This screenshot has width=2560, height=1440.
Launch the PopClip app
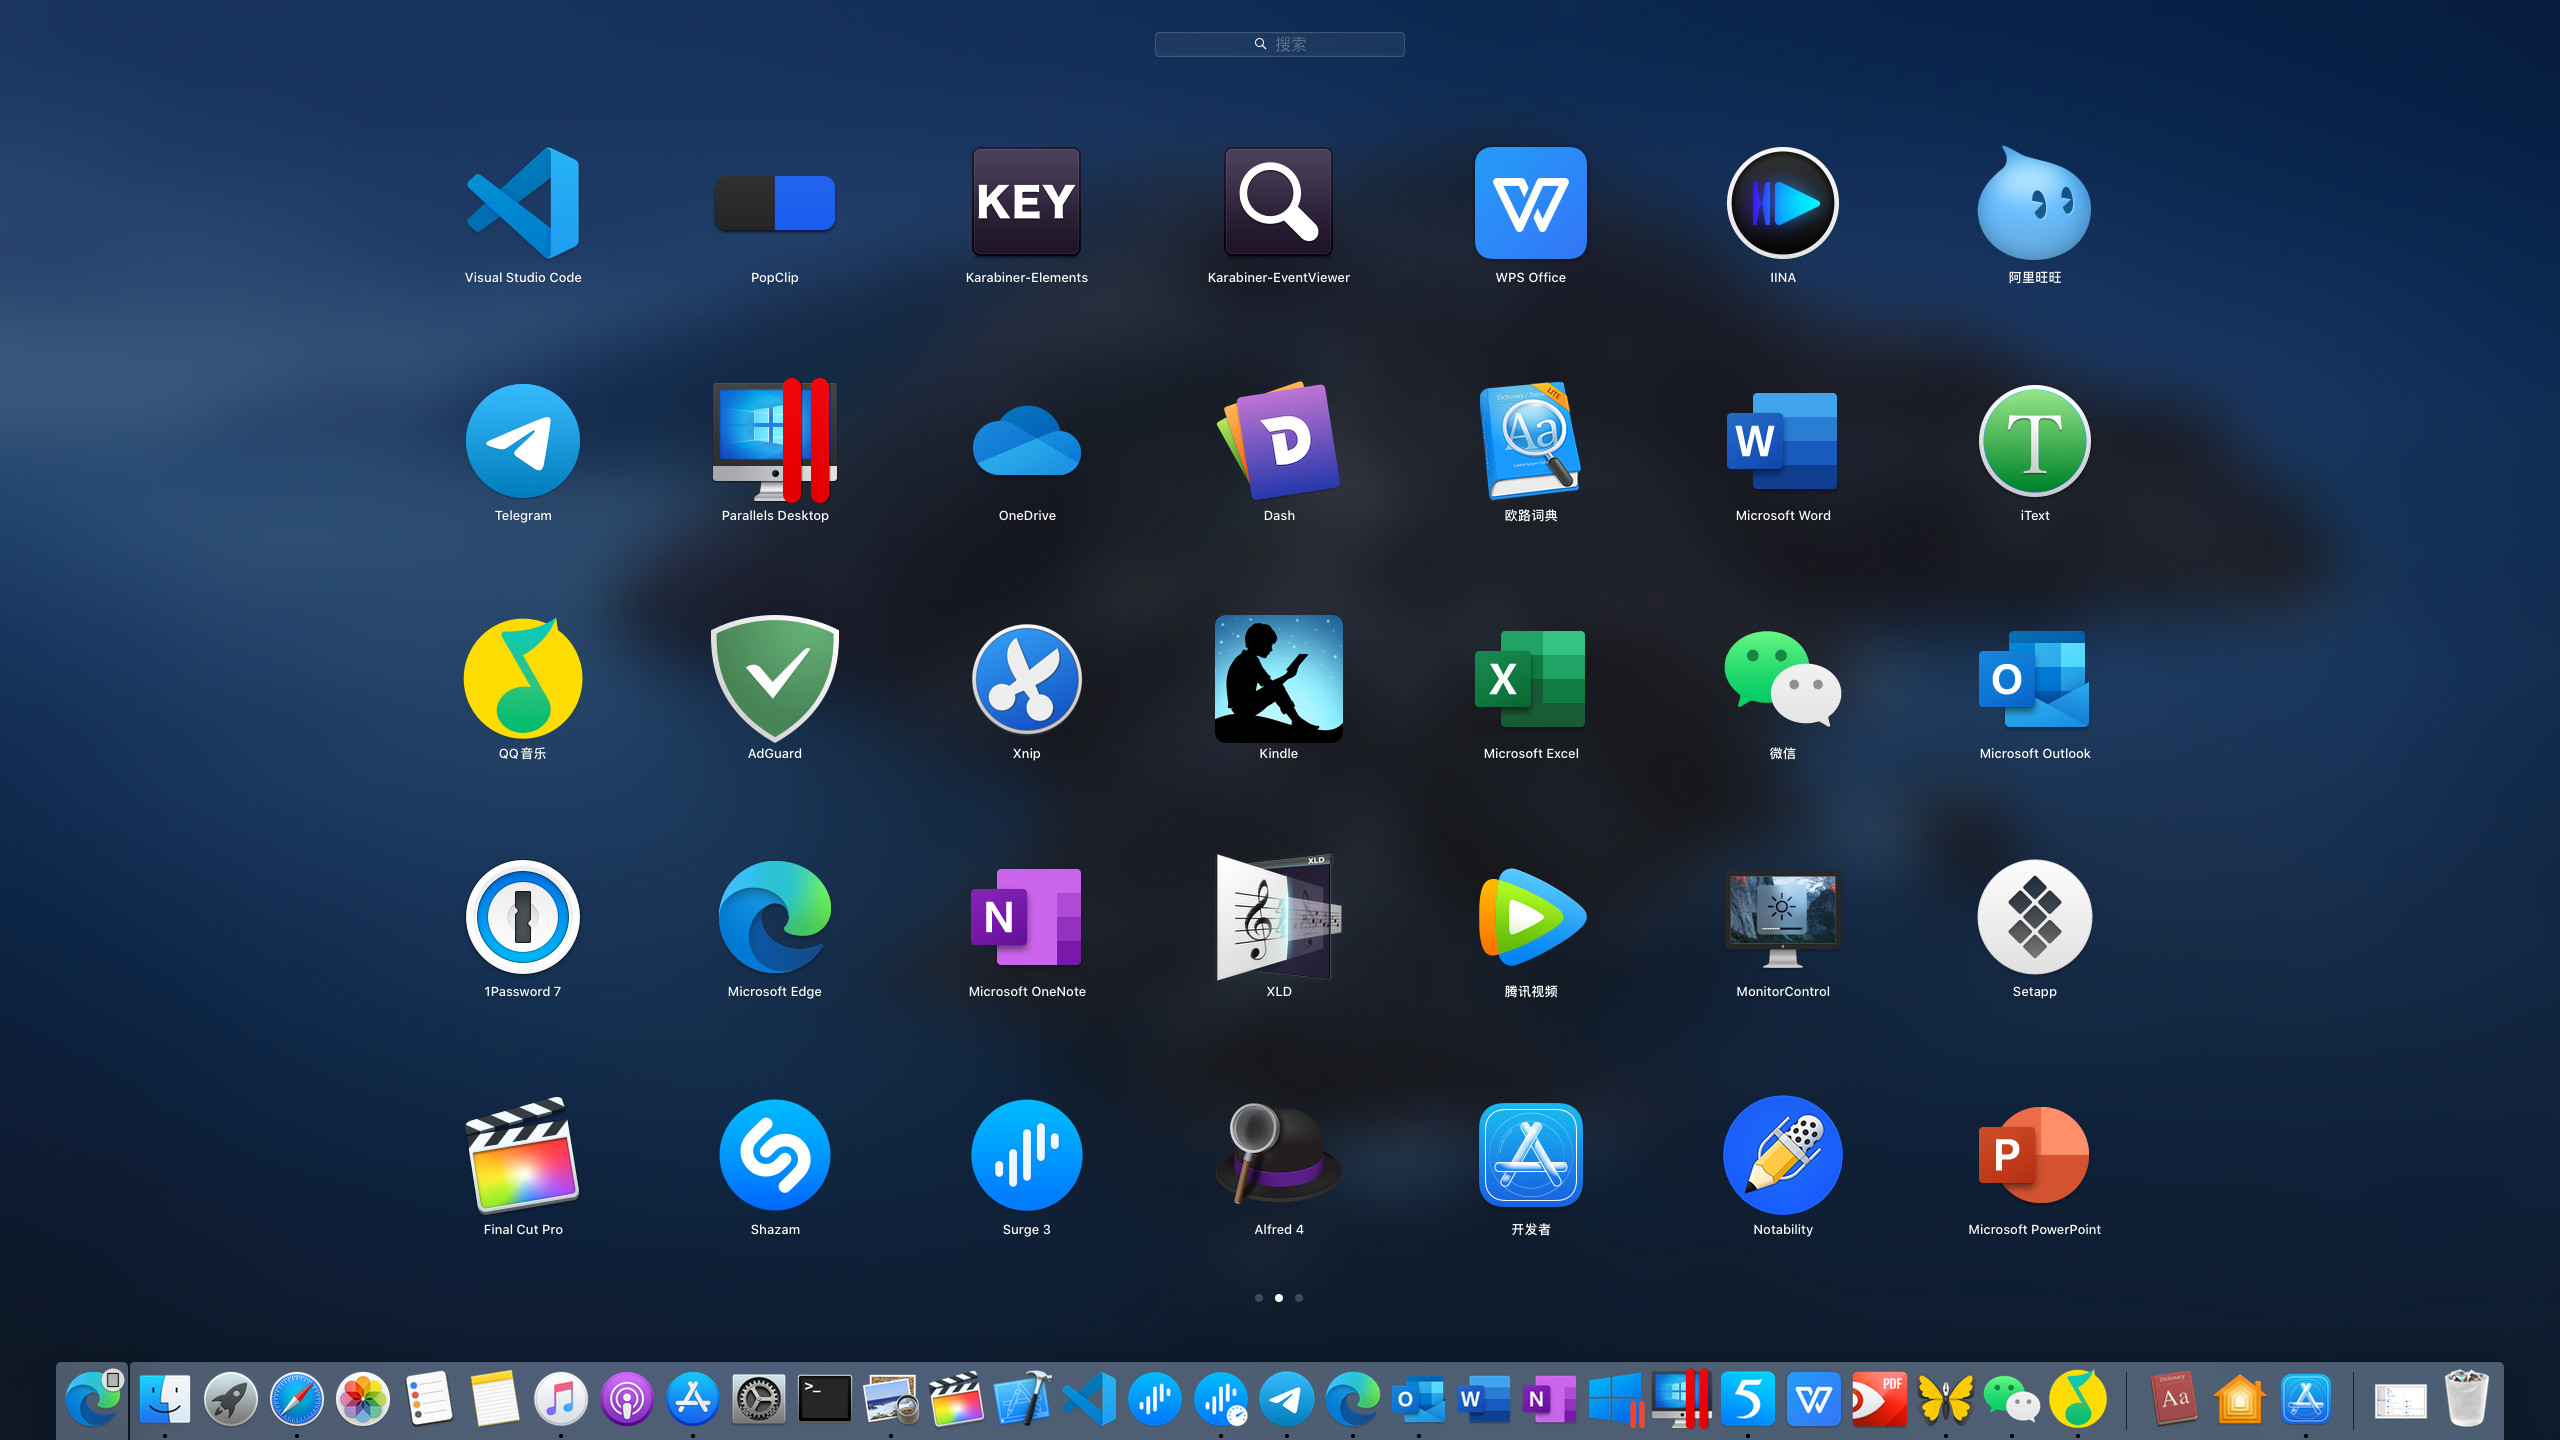(x=775, y=203)
